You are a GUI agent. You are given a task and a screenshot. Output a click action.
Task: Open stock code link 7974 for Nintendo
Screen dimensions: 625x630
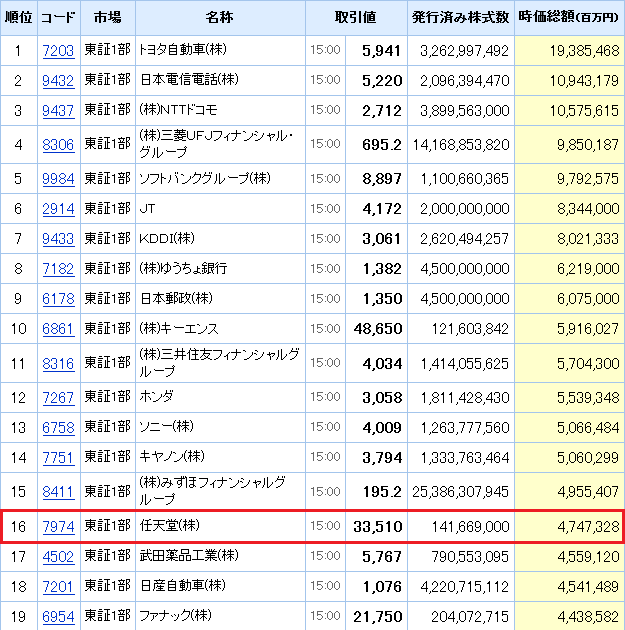point(58,527)
